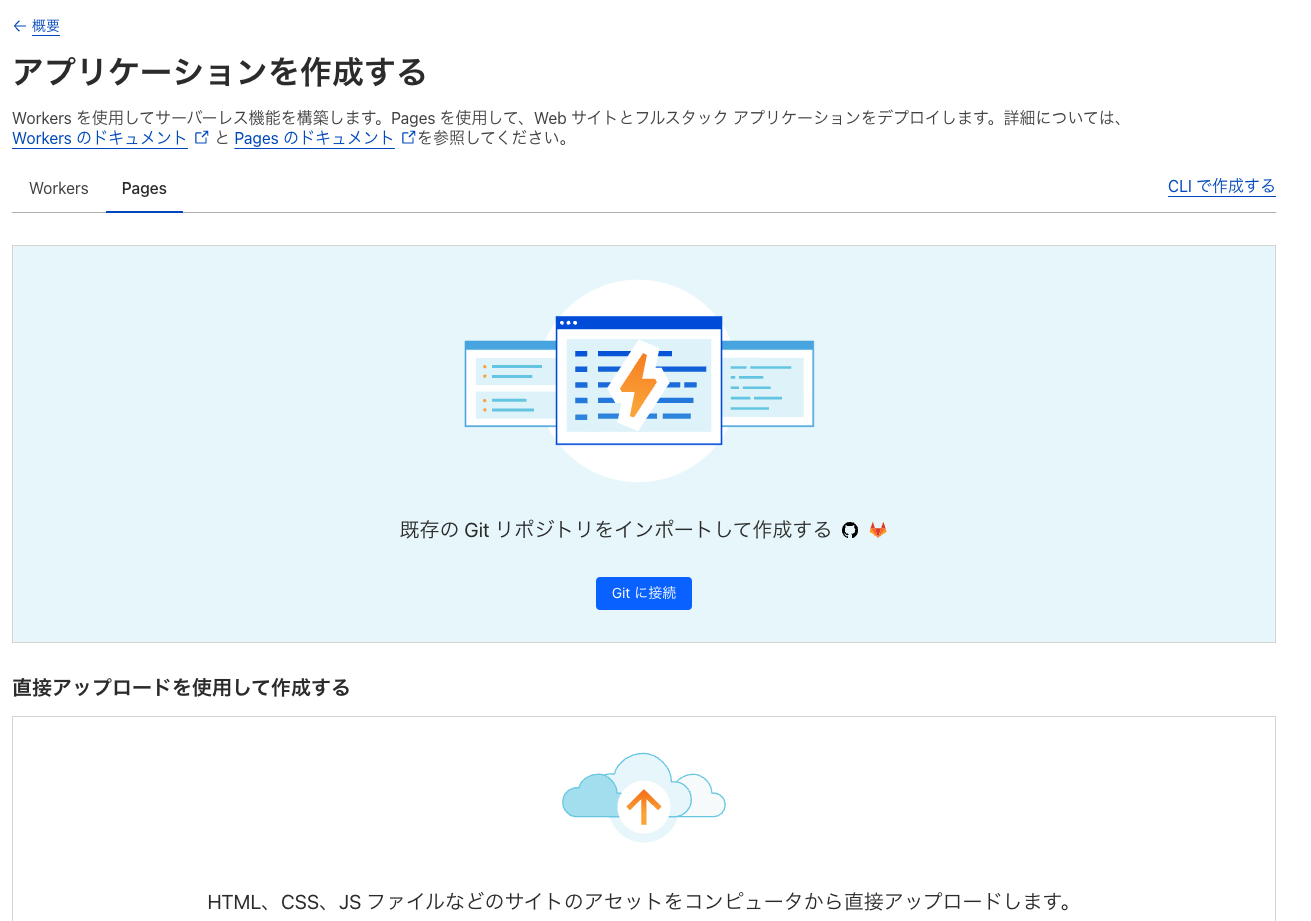
Task: Select the Pages tab
Action: (x=144, y=188)
